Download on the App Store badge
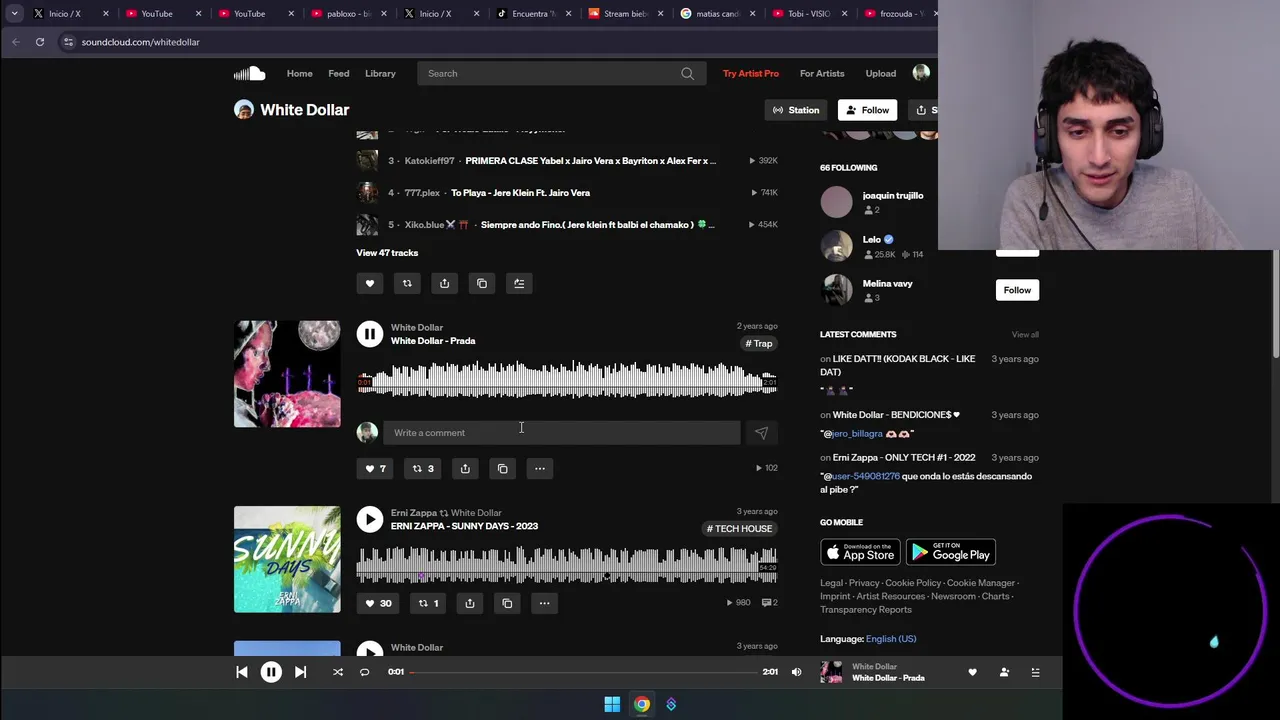Screen dimensions: 1280x720 [860, 552]
